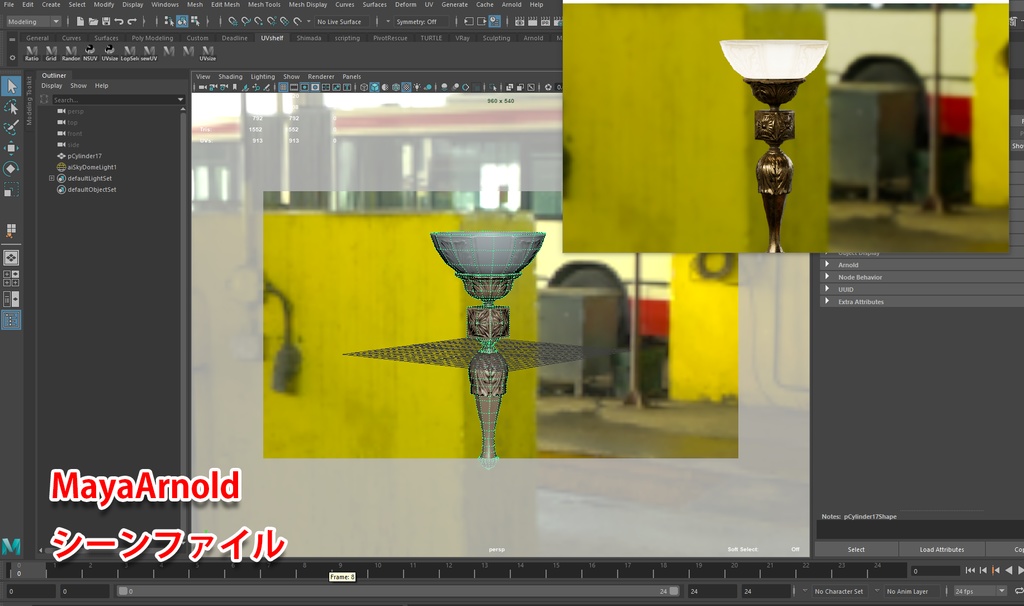
Task: Click the range slider bar
Action: pos(398,591)
